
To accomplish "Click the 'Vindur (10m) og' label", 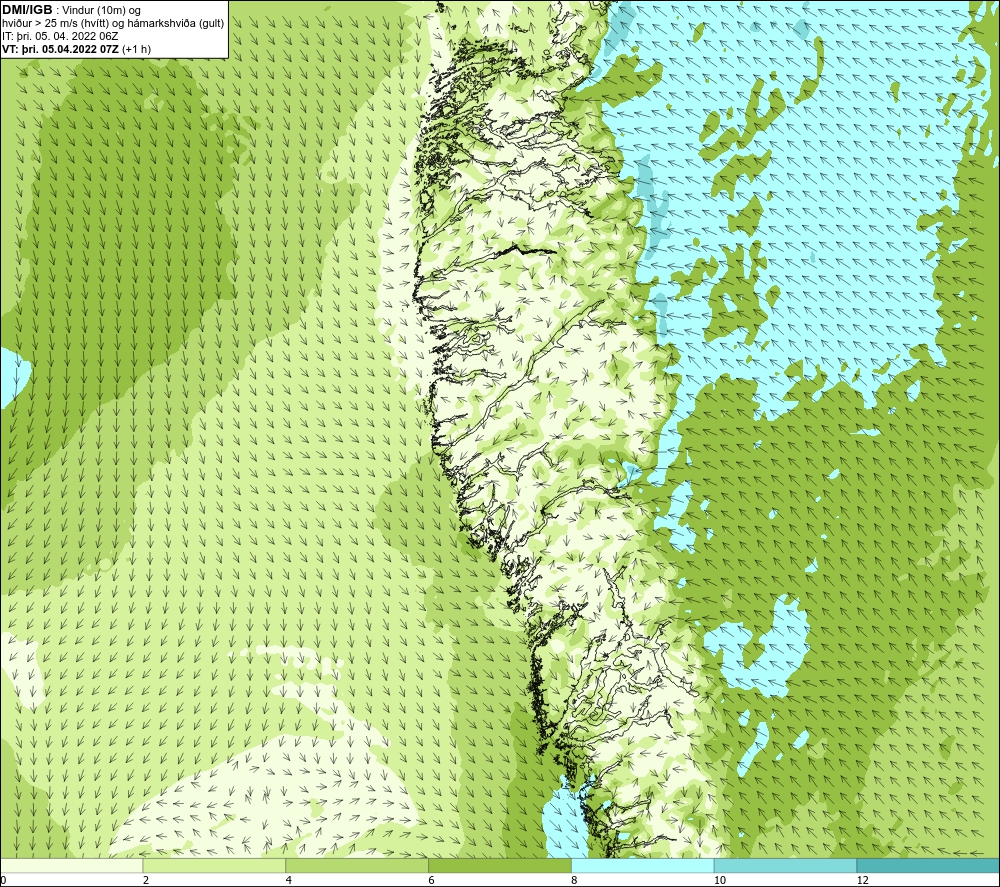I will [x=101, y=10].
